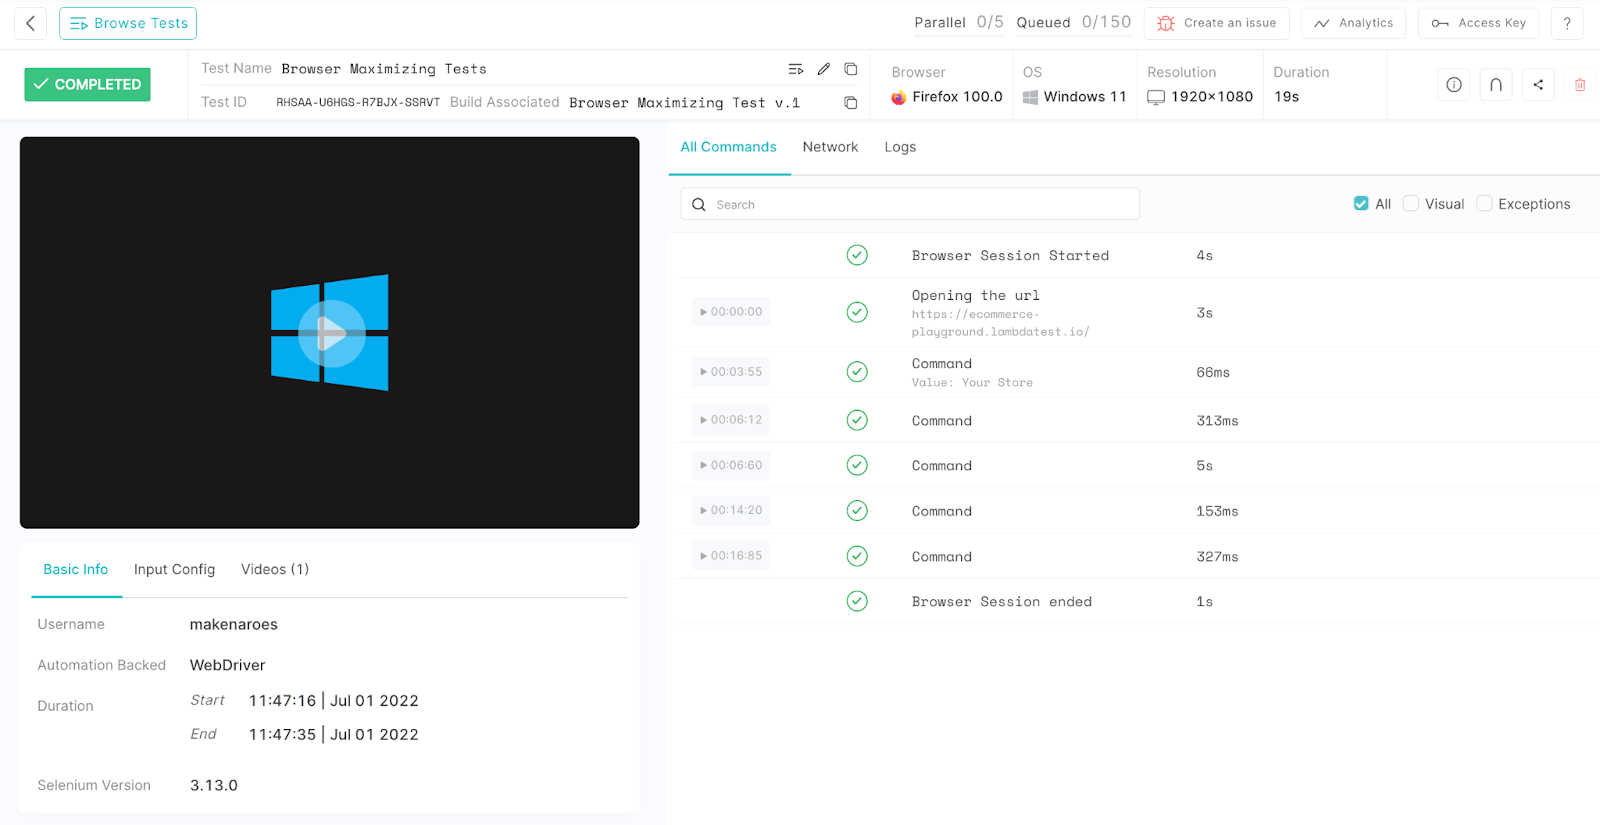Jump to 00:03:55 command timestamp

[x=731, y=372]
